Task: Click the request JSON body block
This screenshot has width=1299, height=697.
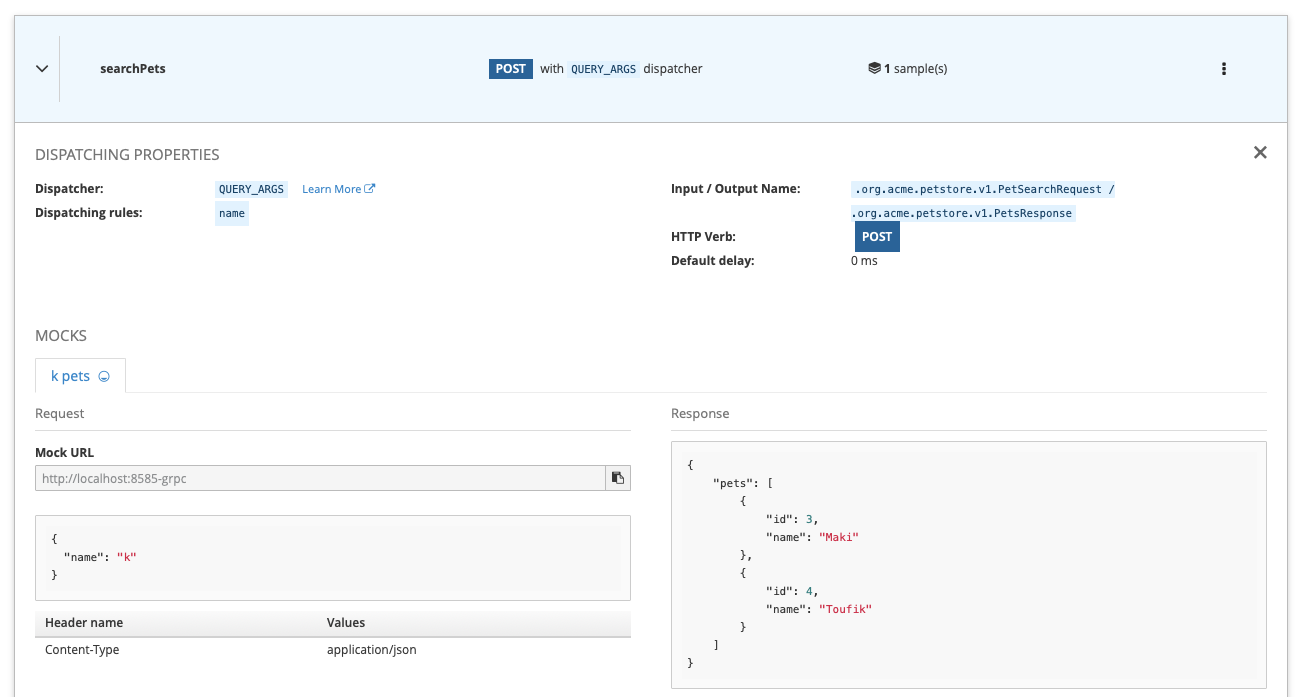Action: pyautogui.click(x=332, y=557)
